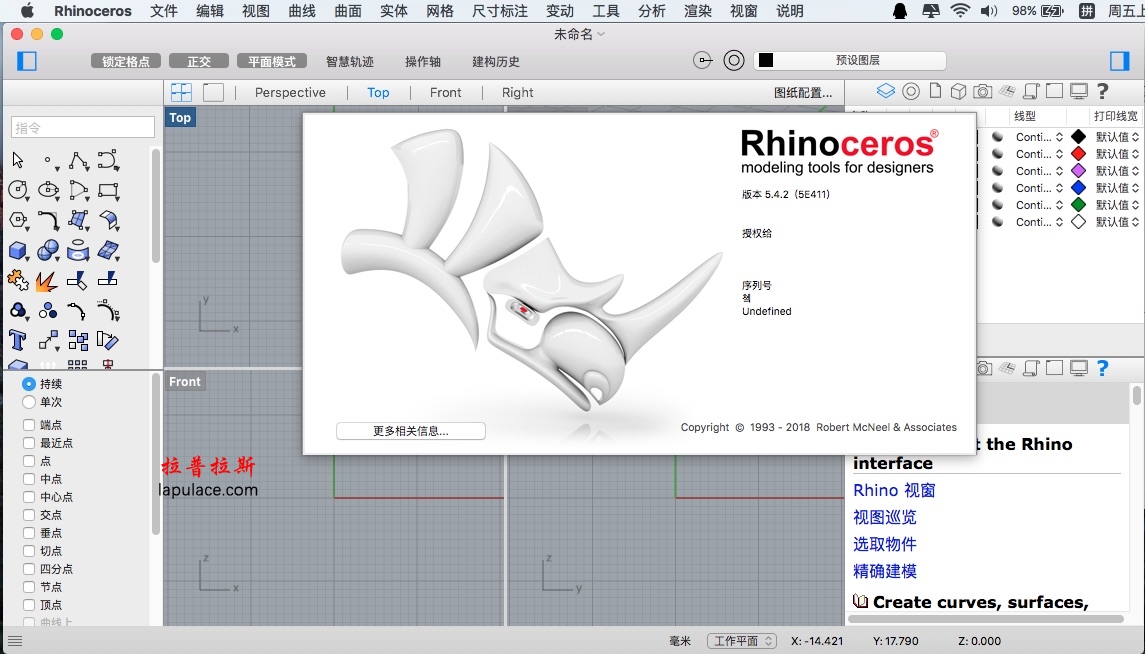
Task: Expand the 未命名 title dropdown chevron
Action: [601, 34]
